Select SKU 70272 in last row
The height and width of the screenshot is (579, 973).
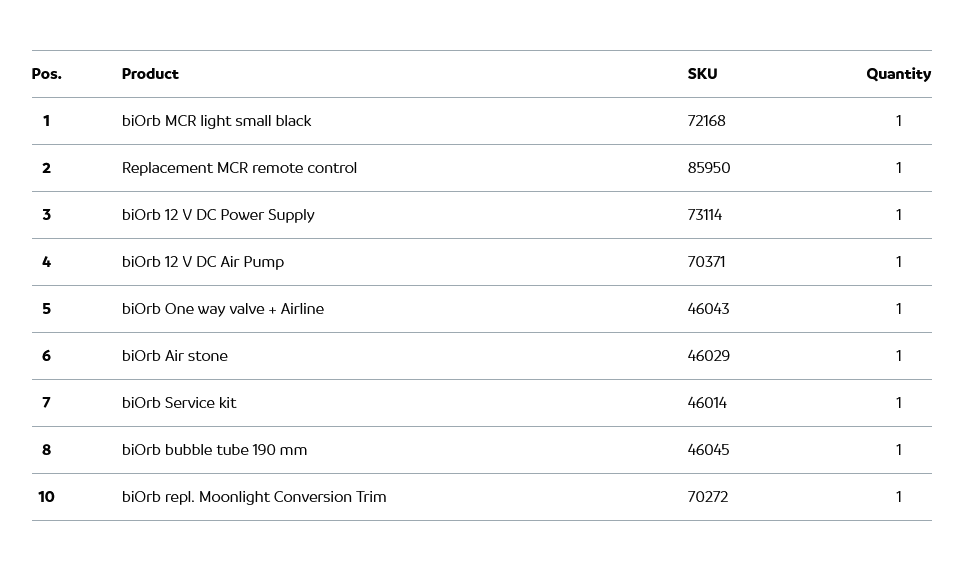tap(707, 497)
